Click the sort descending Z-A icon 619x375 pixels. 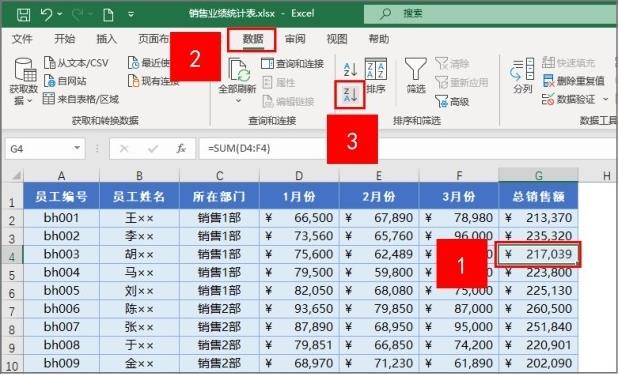[x=350, y=95]
